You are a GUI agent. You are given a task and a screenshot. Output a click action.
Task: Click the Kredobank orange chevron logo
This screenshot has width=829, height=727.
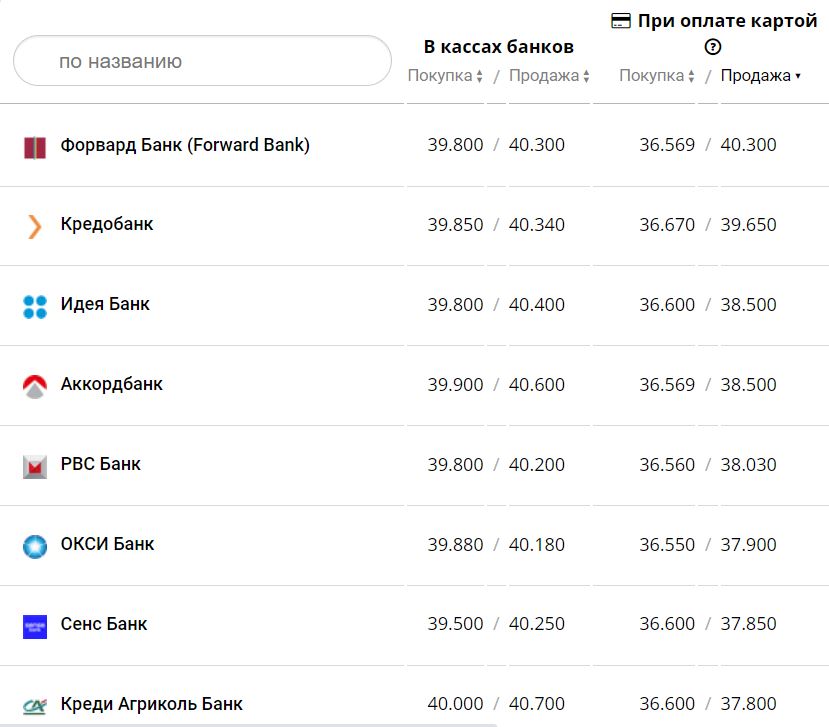tap(35, 226)
